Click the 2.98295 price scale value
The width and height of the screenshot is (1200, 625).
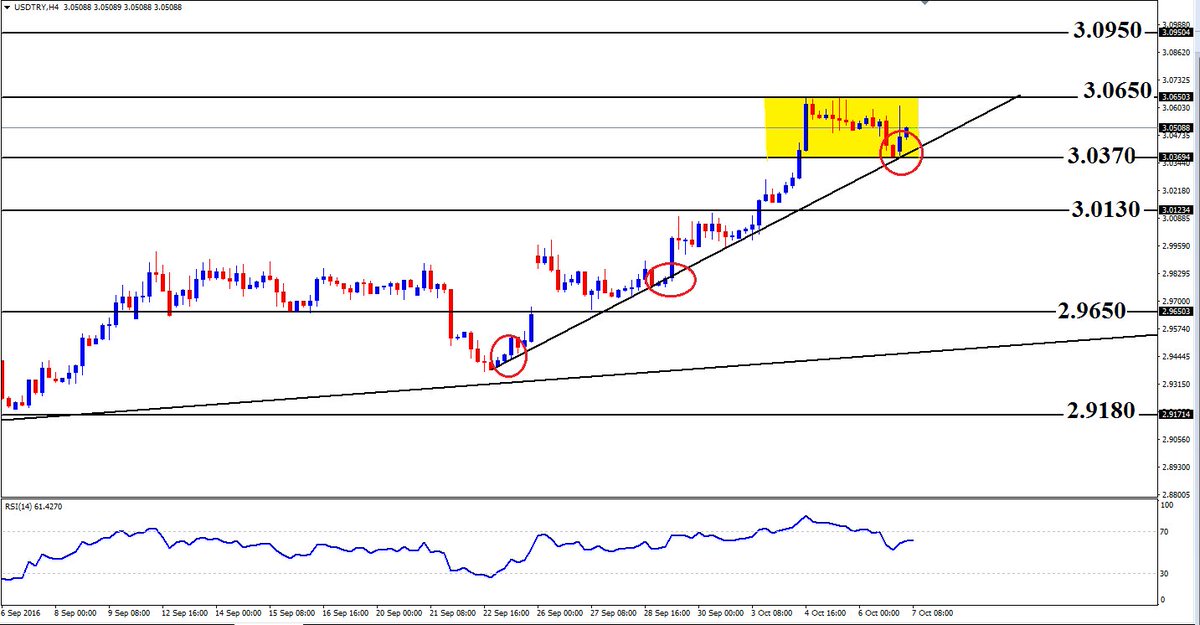(1176, 273)
